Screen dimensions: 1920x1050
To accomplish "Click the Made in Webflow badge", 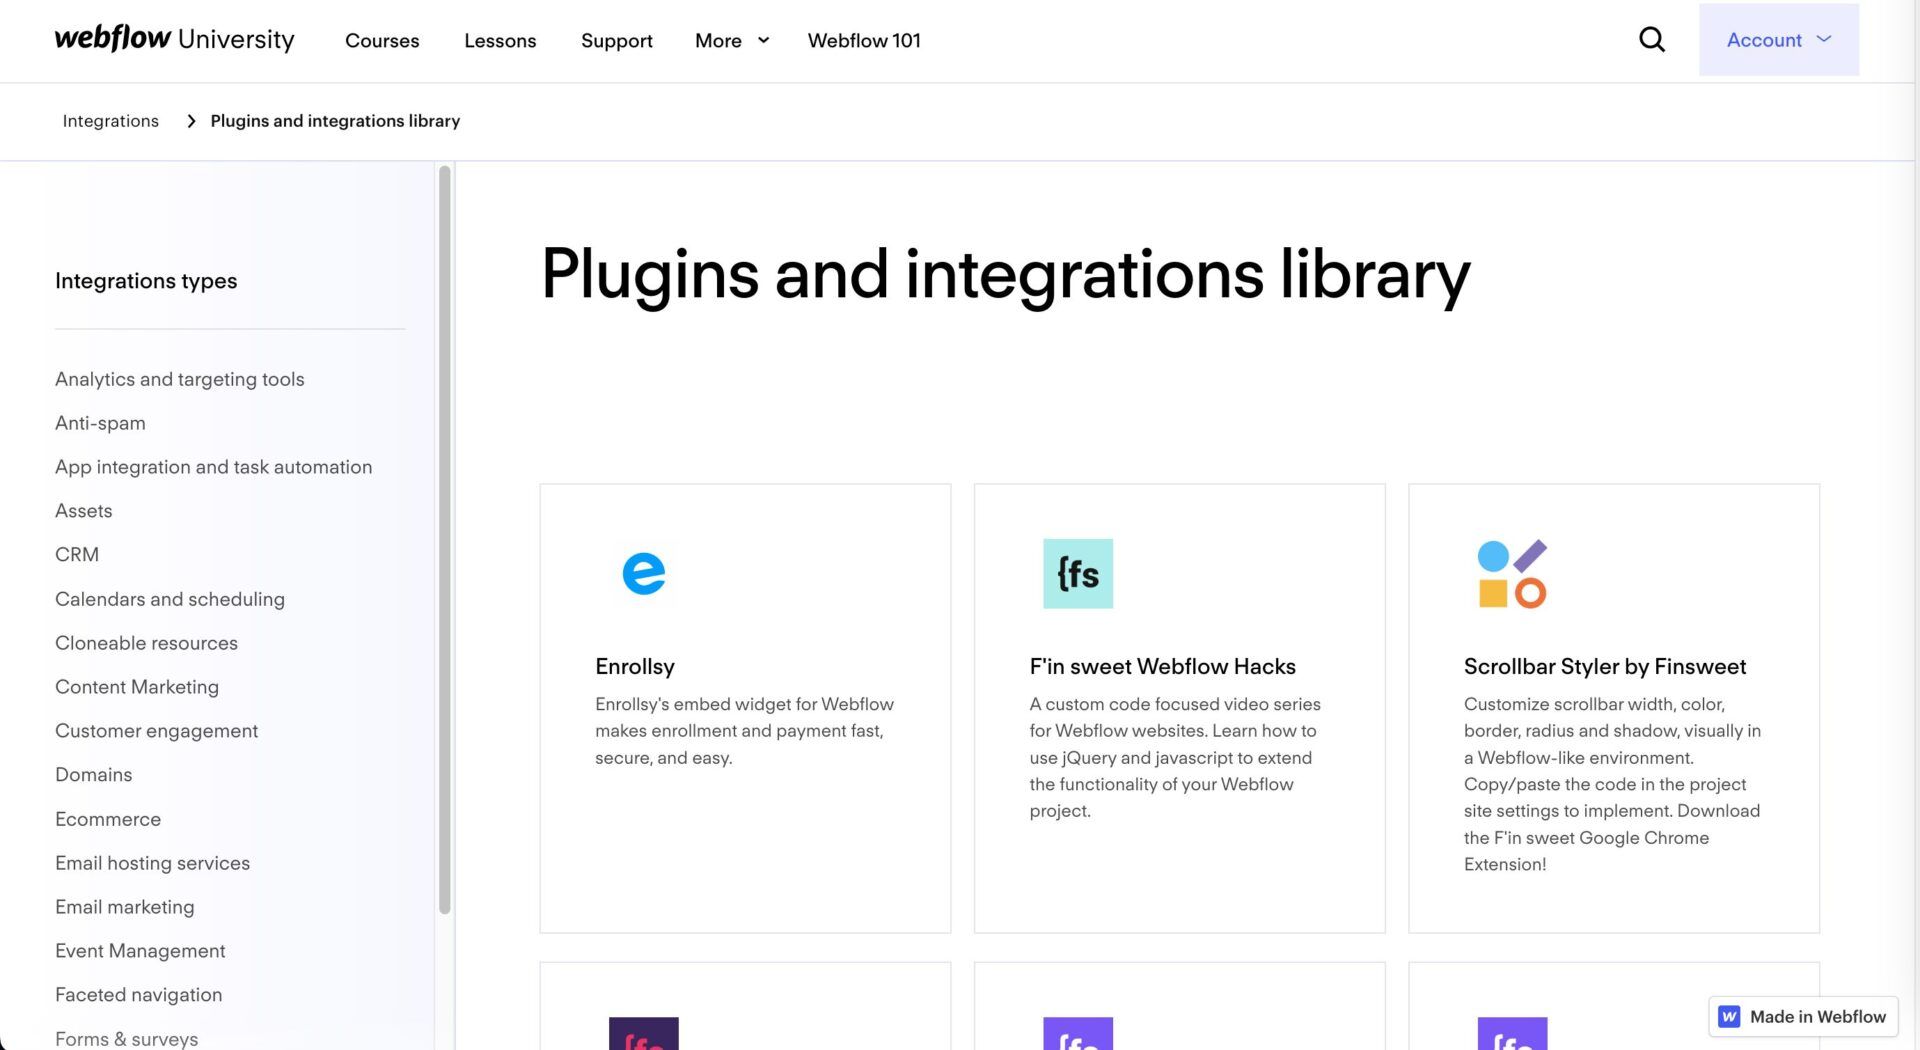I will (1803, 1017).
